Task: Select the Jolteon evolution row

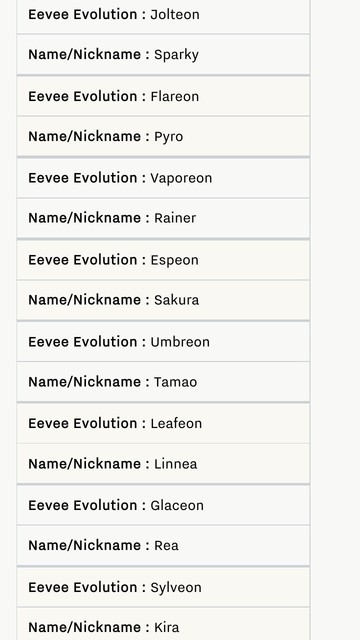Action: (x=163, y=16)
